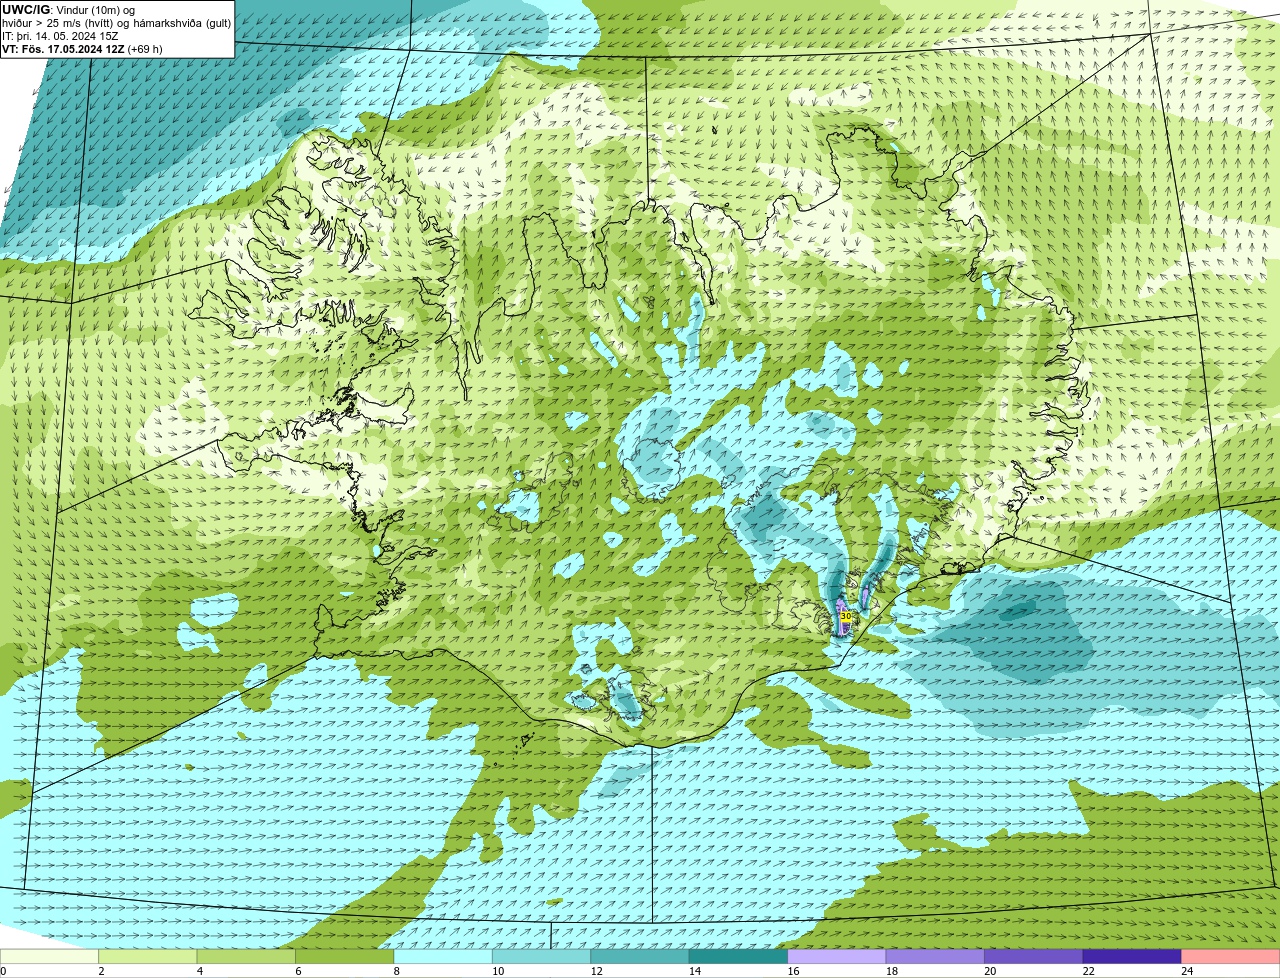Click the legend scale number 18
Image resolution: width=1280 pixels, height=978 pixels.
(890, 971)
